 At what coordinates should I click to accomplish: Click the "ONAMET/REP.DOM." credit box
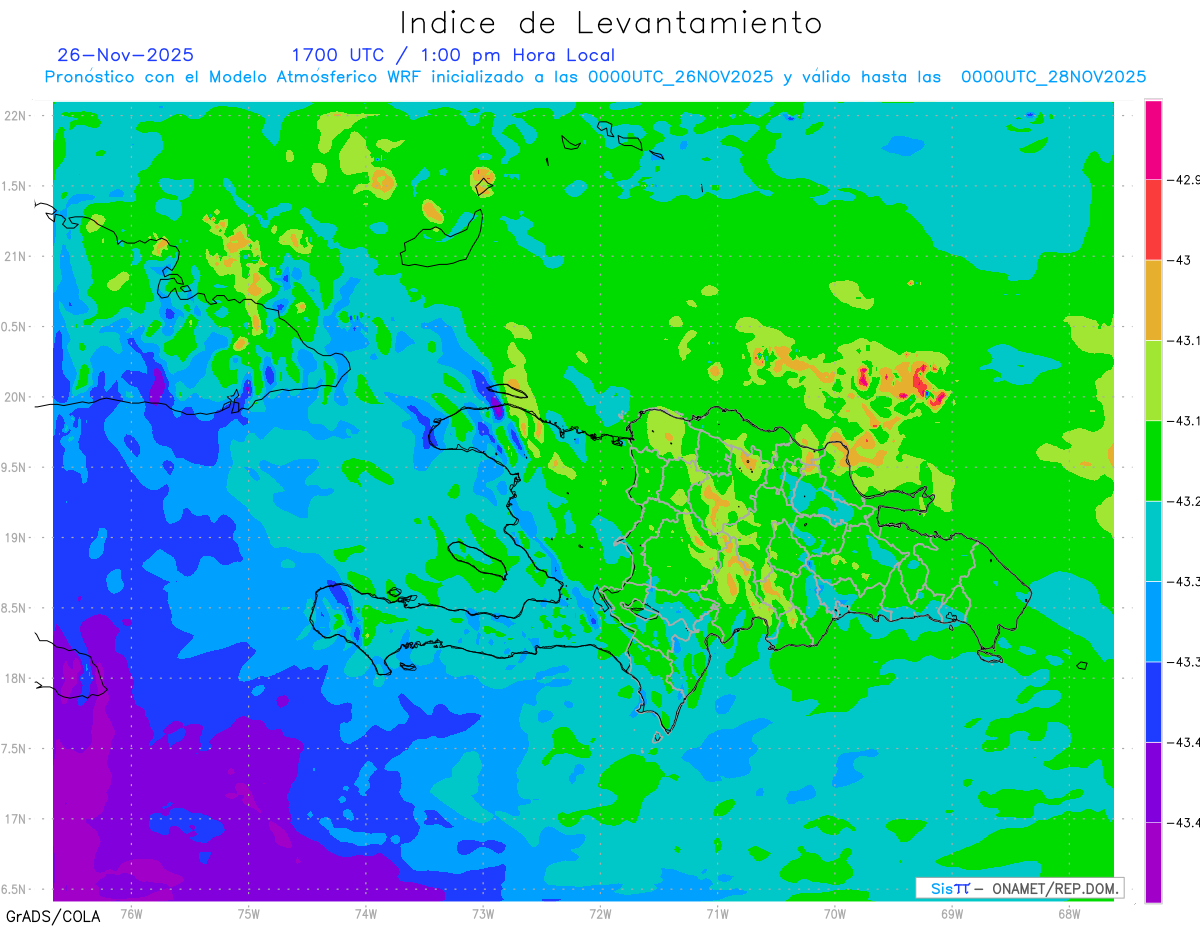[1019, 888]
